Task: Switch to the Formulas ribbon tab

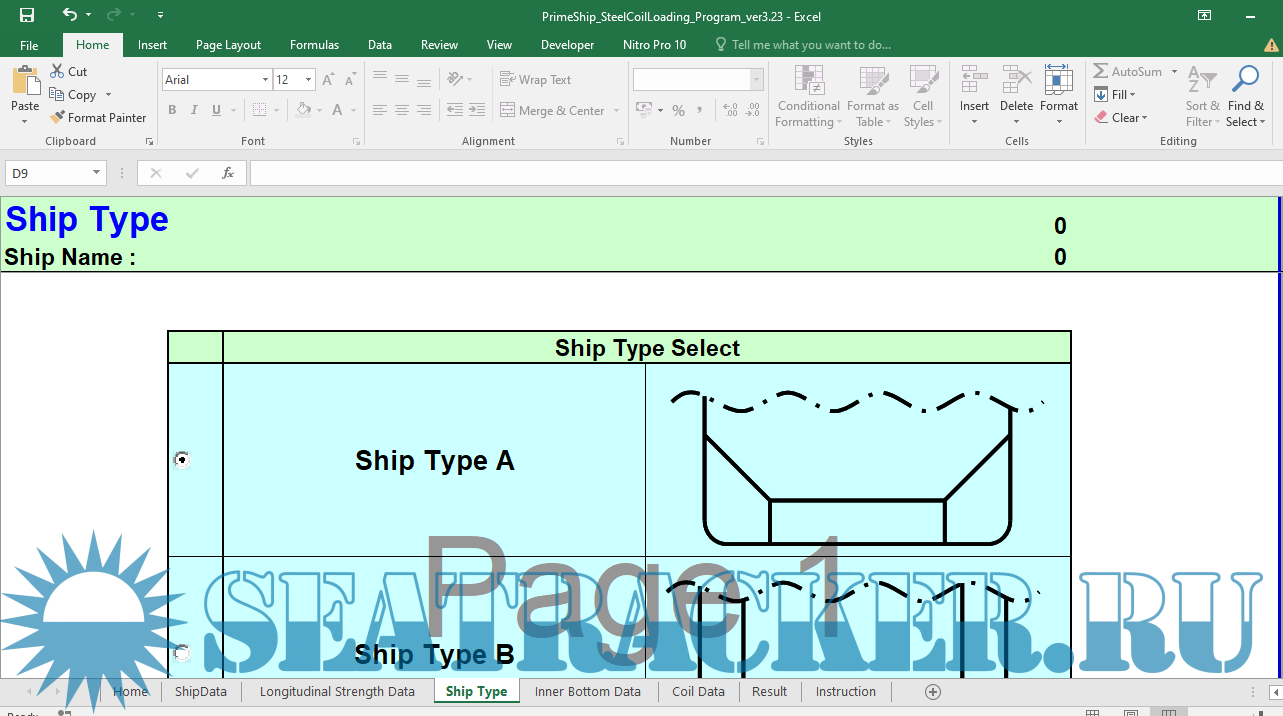Action: (314, 45)
